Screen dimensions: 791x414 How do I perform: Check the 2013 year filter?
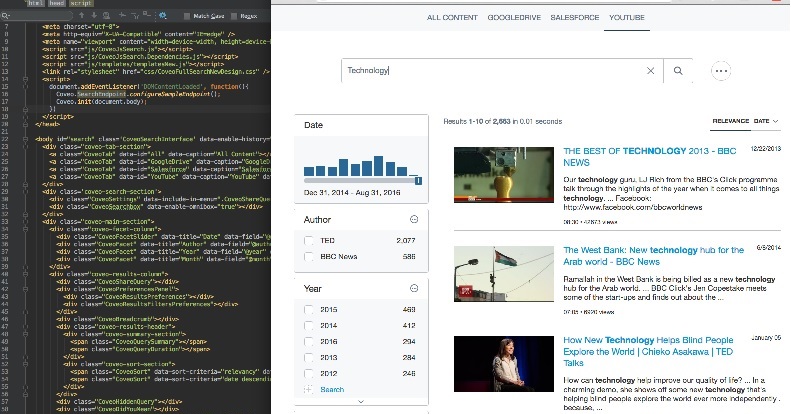click(x=309, y=358)
